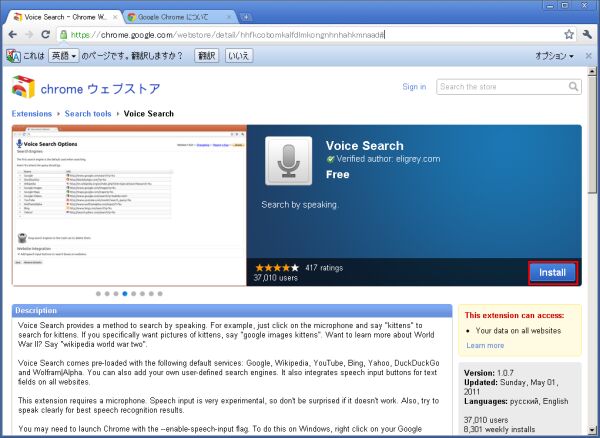This screenshot has width=600, height=438.
Task: Click the Voice Search Options screenshot preview
Action: point(129,205)
